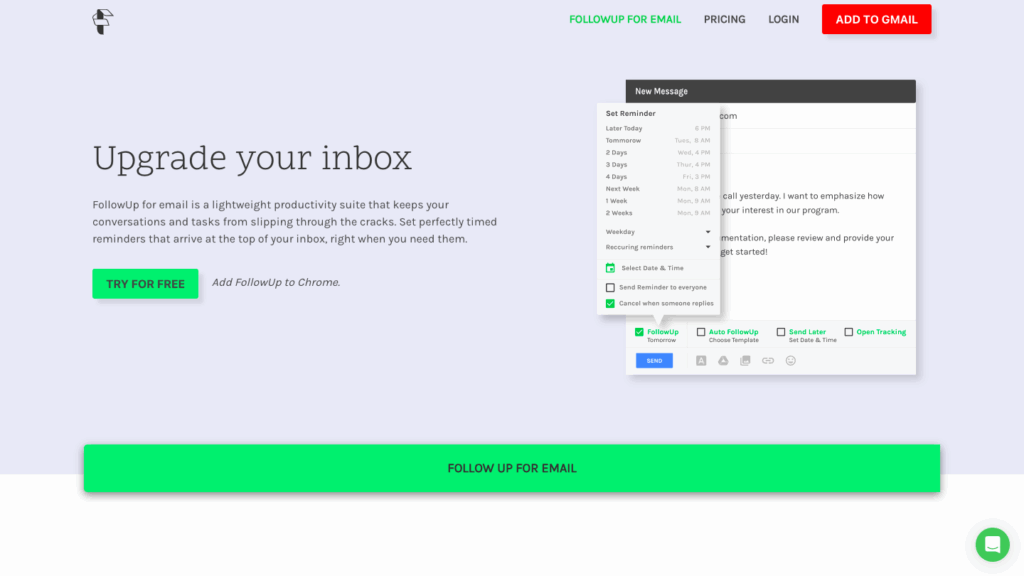The width and height of the screenshot is (1024, 576).
Task: Uncheck Cancel when someone replies
Action: pyautogui.click(x=610, y=303)
